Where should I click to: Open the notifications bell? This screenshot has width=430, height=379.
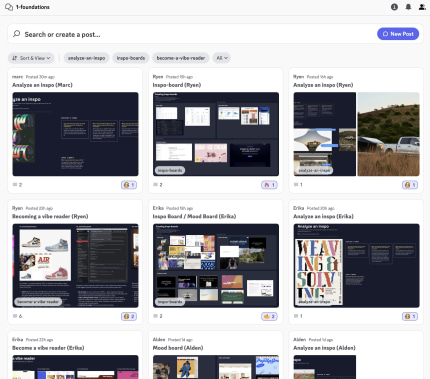click(x=408, y=7)
